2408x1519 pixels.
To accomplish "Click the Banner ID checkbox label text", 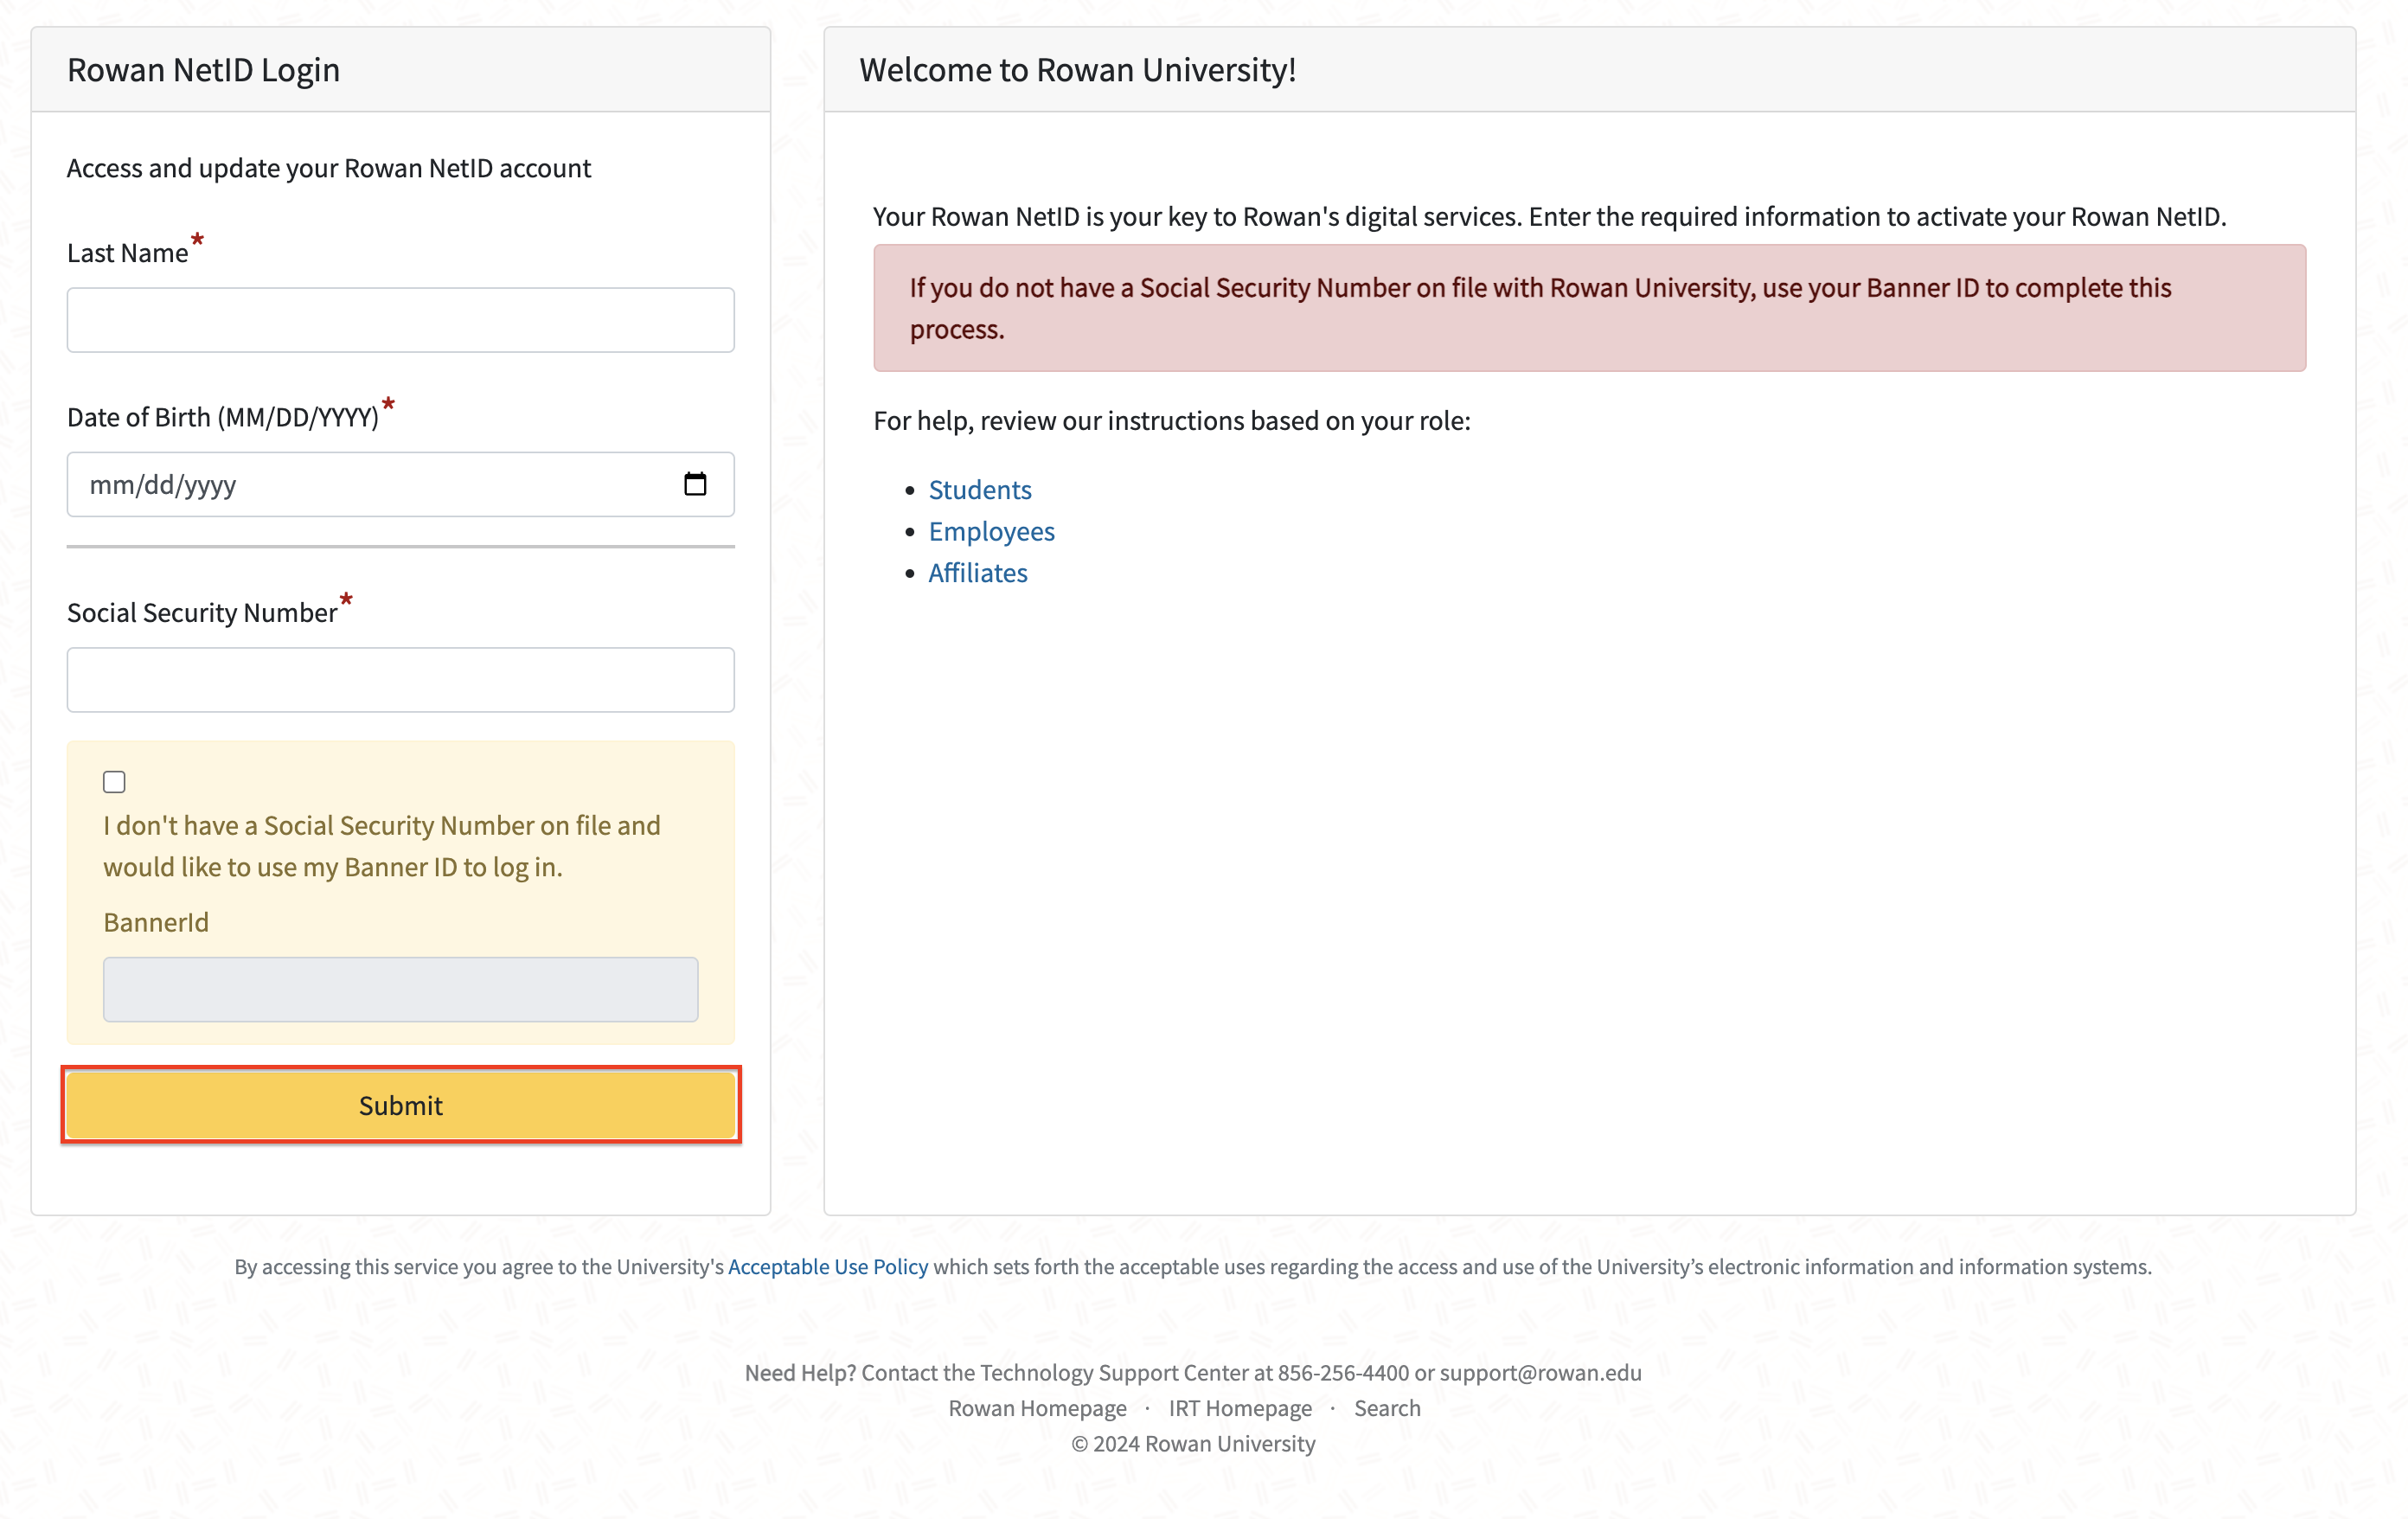I will tap(382, 846).
